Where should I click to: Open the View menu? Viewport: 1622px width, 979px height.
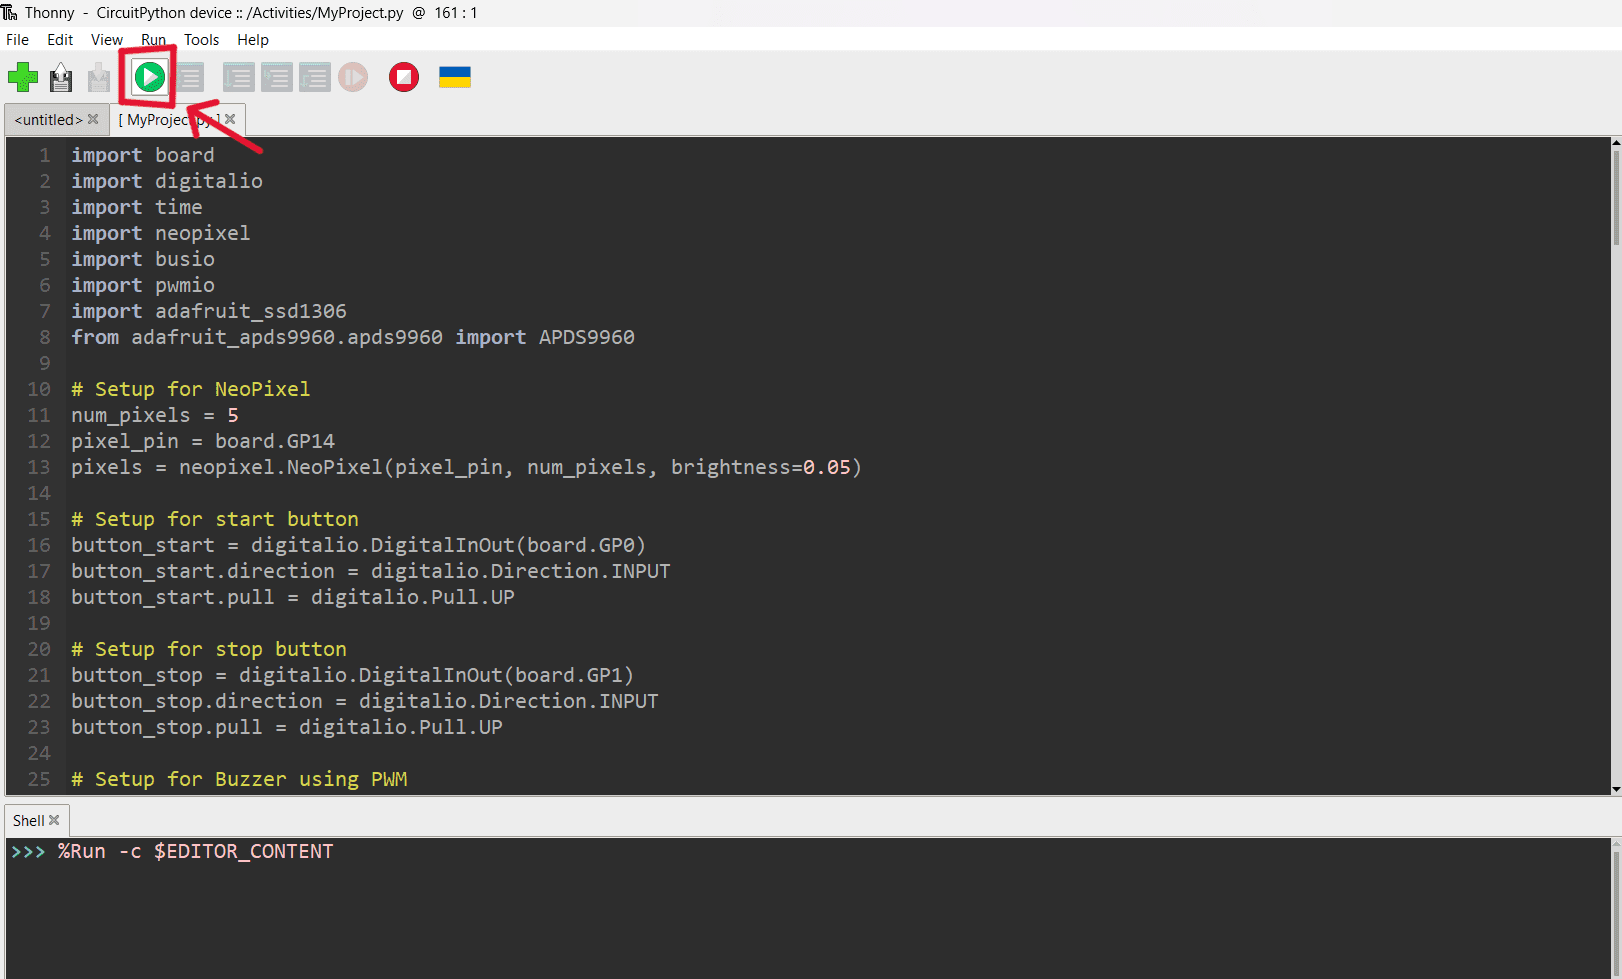click(106, 40)
